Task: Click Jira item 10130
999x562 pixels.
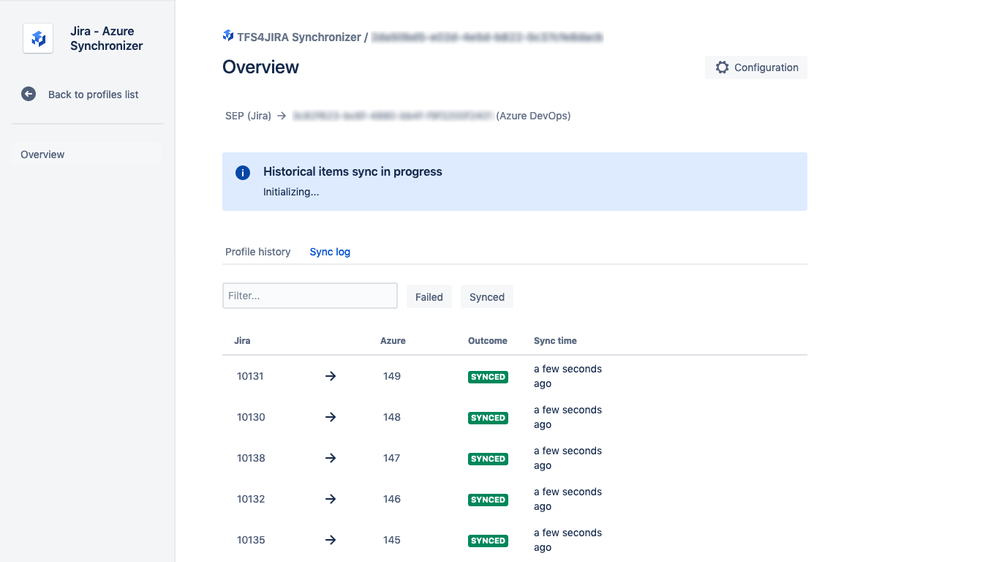Action: [250, 417]
